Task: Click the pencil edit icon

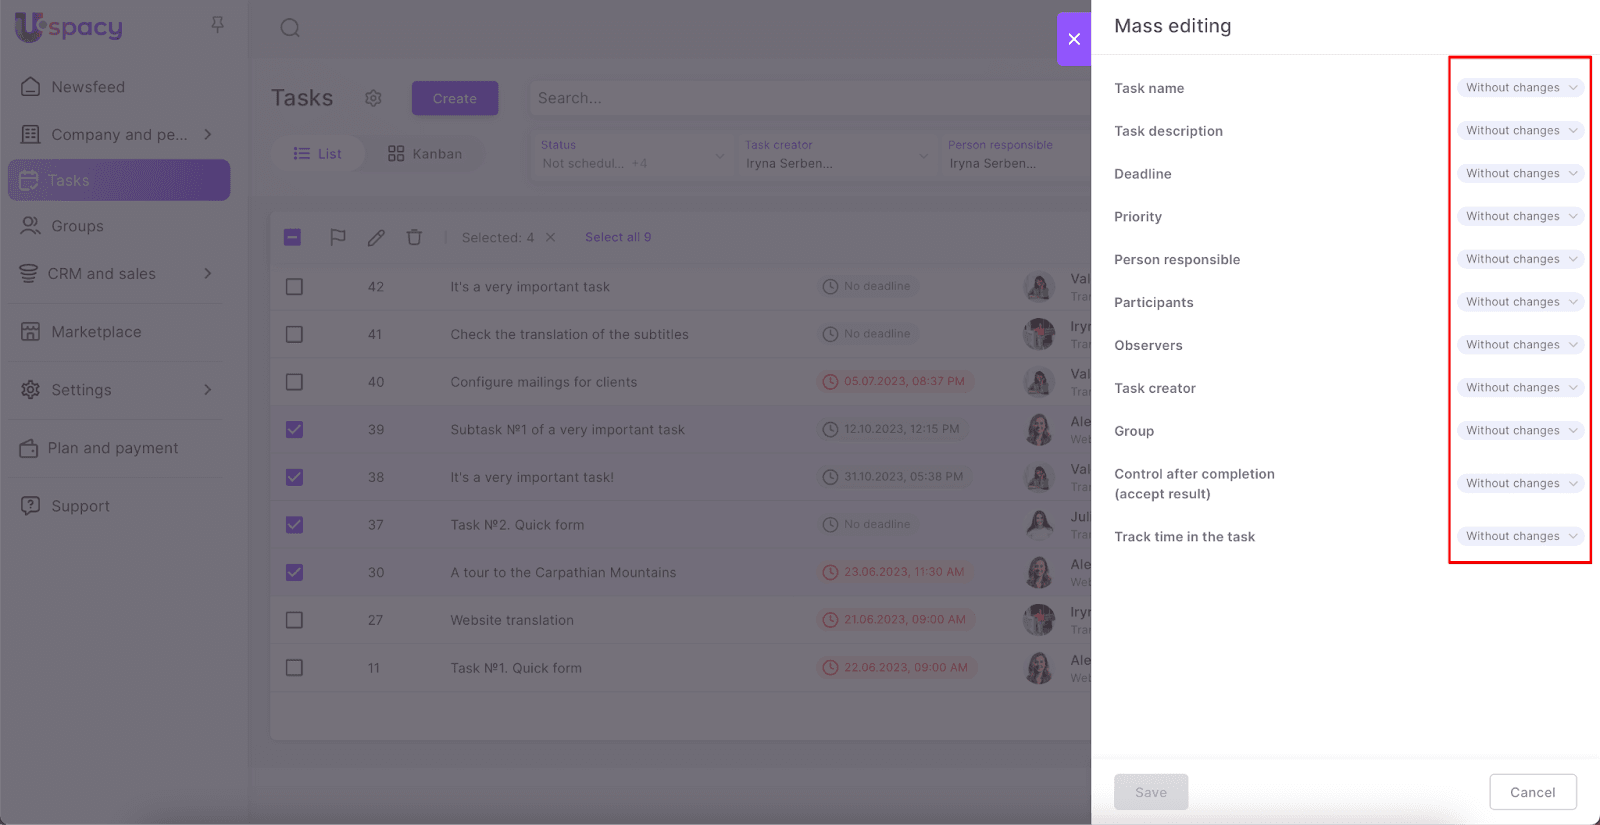Action: pos(376,237)
